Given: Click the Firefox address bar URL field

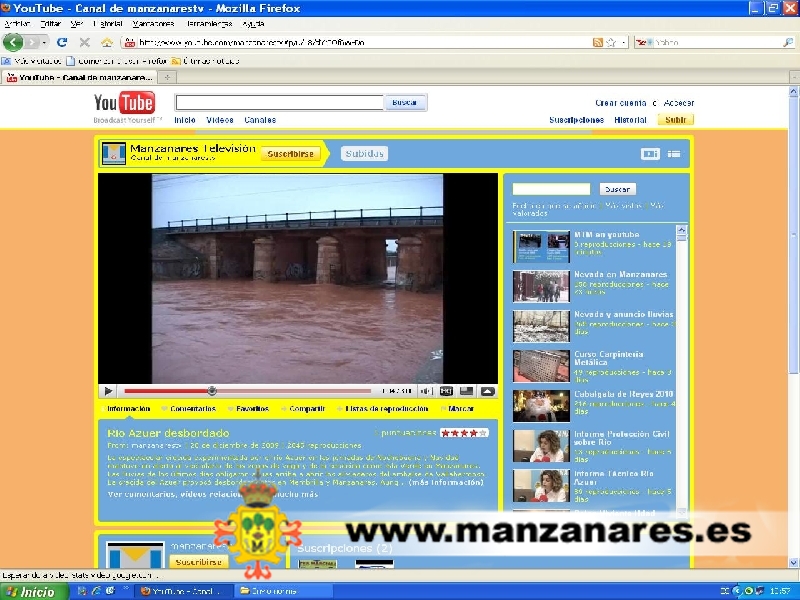Looking at the screenshot, I should (357, 42).
